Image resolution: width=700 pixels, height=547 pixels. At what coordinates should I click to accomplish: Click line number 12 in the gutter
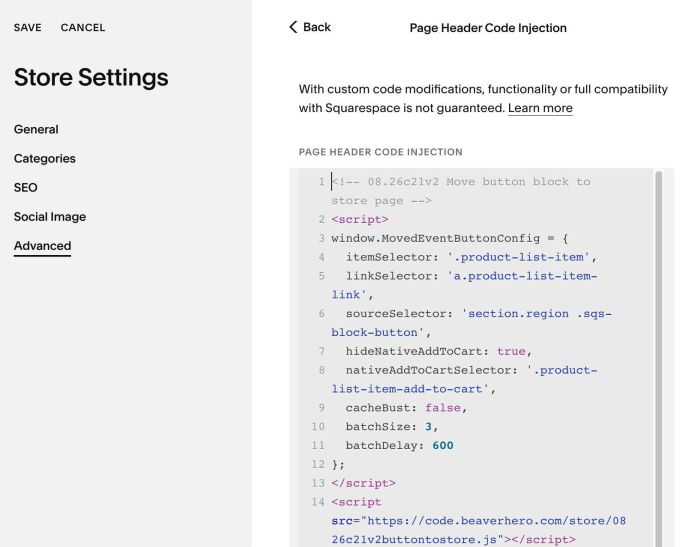(x=318, y=464)
